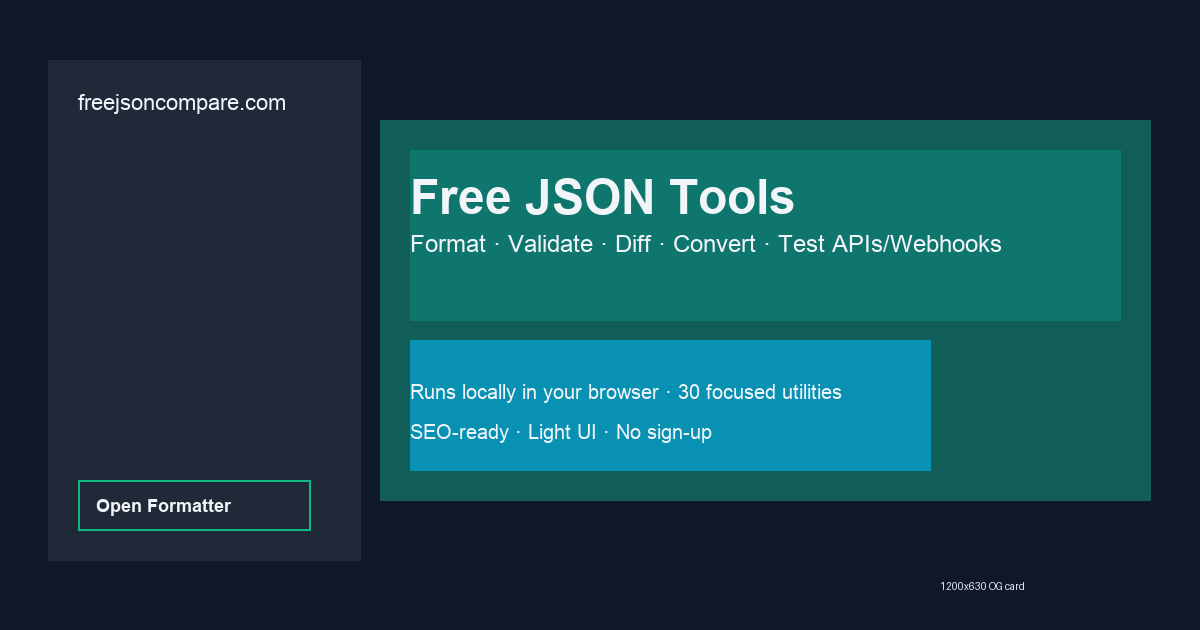The width and height of the screenshot is (1200, 630).
Task: Select the Validate tool label
Action: [x=550, y=243]
